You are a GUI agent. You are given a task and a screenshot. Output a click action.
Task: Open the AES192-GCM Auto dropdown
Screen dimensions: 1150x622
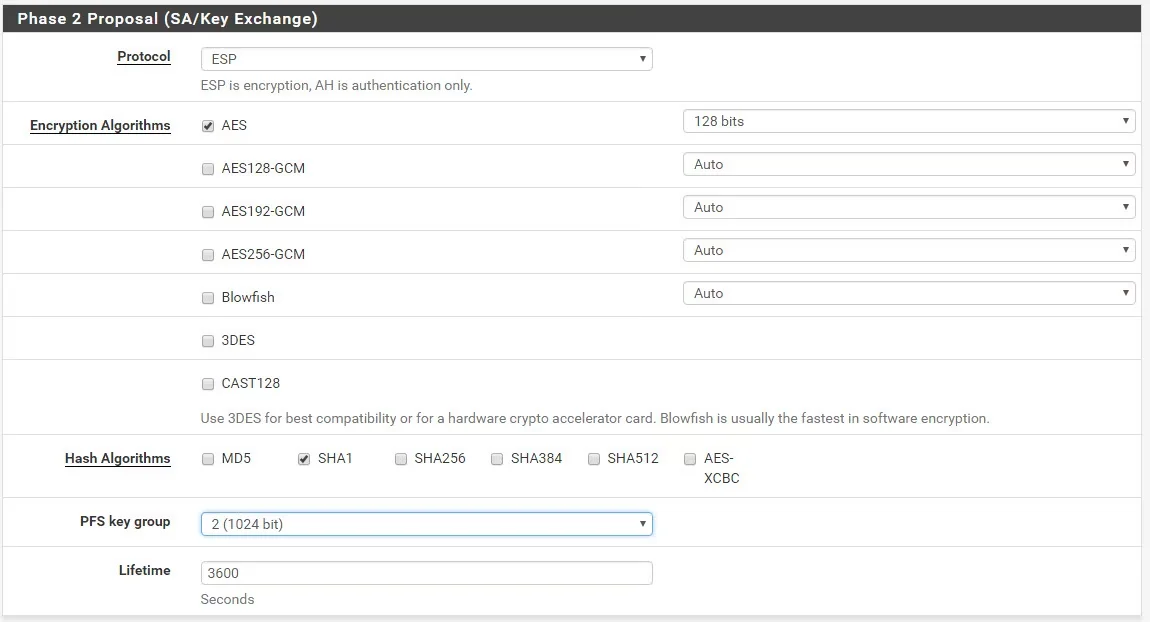click(x=908, y=207)
